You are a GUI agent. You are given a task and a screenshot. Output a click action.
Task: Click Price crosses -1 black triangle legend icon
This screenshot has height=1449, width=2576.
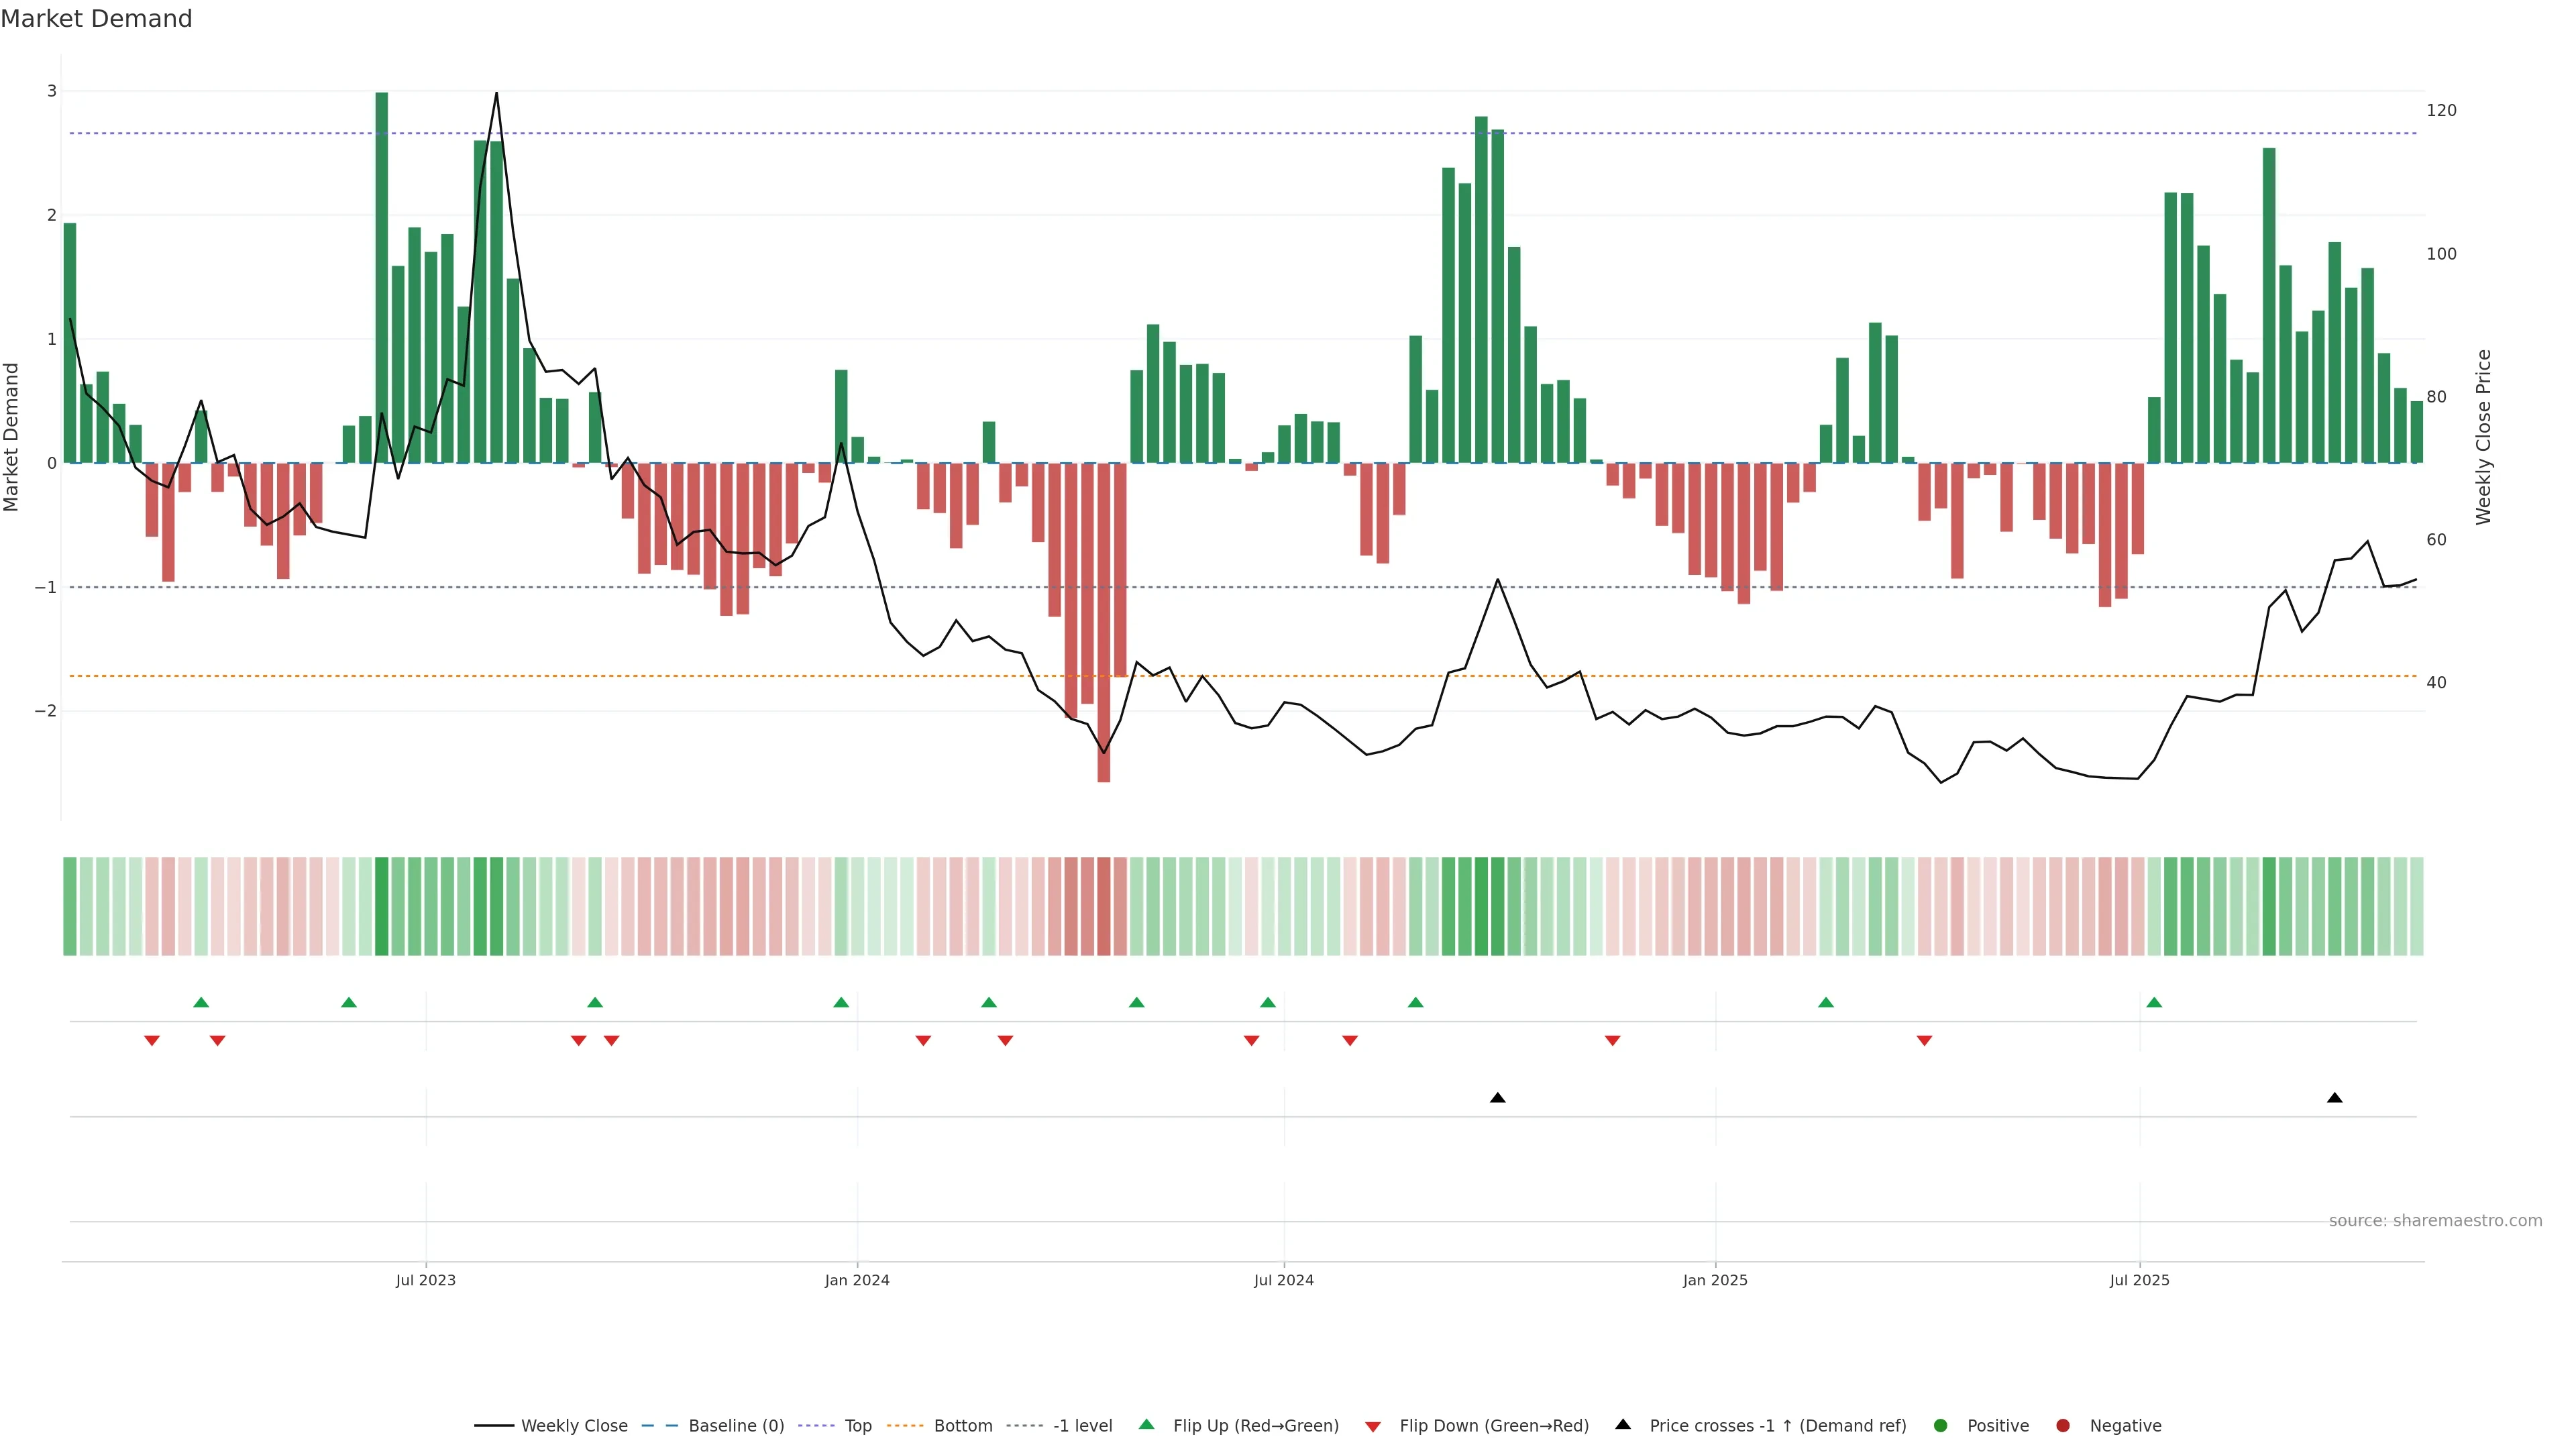click(1623, 1425)
